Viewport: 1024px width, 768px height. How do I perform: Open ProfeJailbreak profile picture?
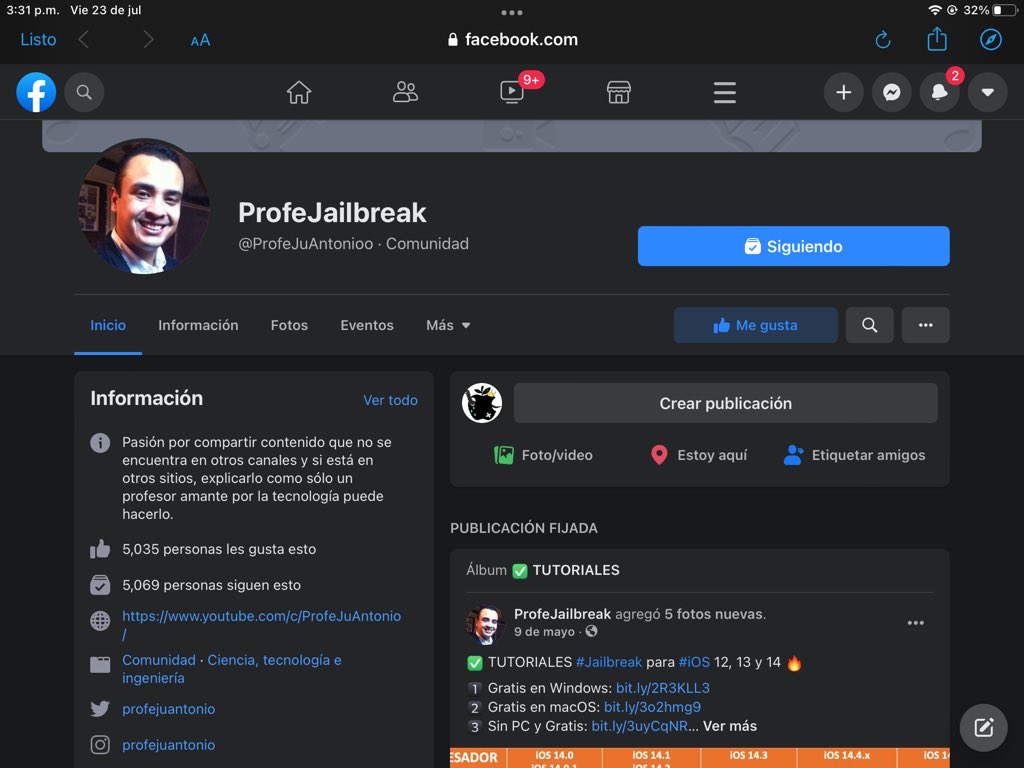[144, 206]
